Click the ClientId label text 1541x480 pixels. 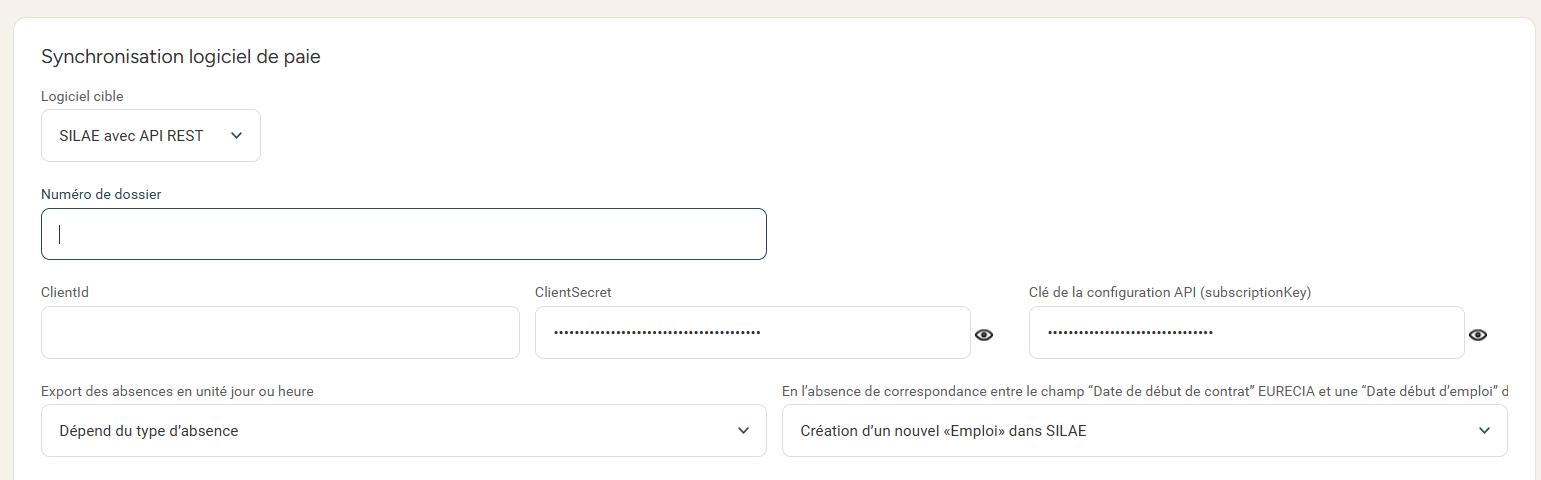click(x=65, y=292)
